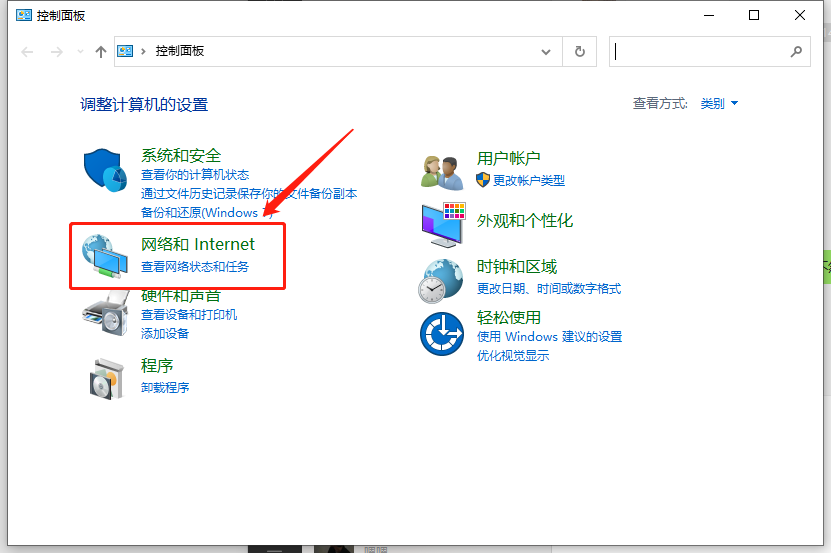Open 网络和 Internet category
The image size is (831, 553).
pos(198,244)
